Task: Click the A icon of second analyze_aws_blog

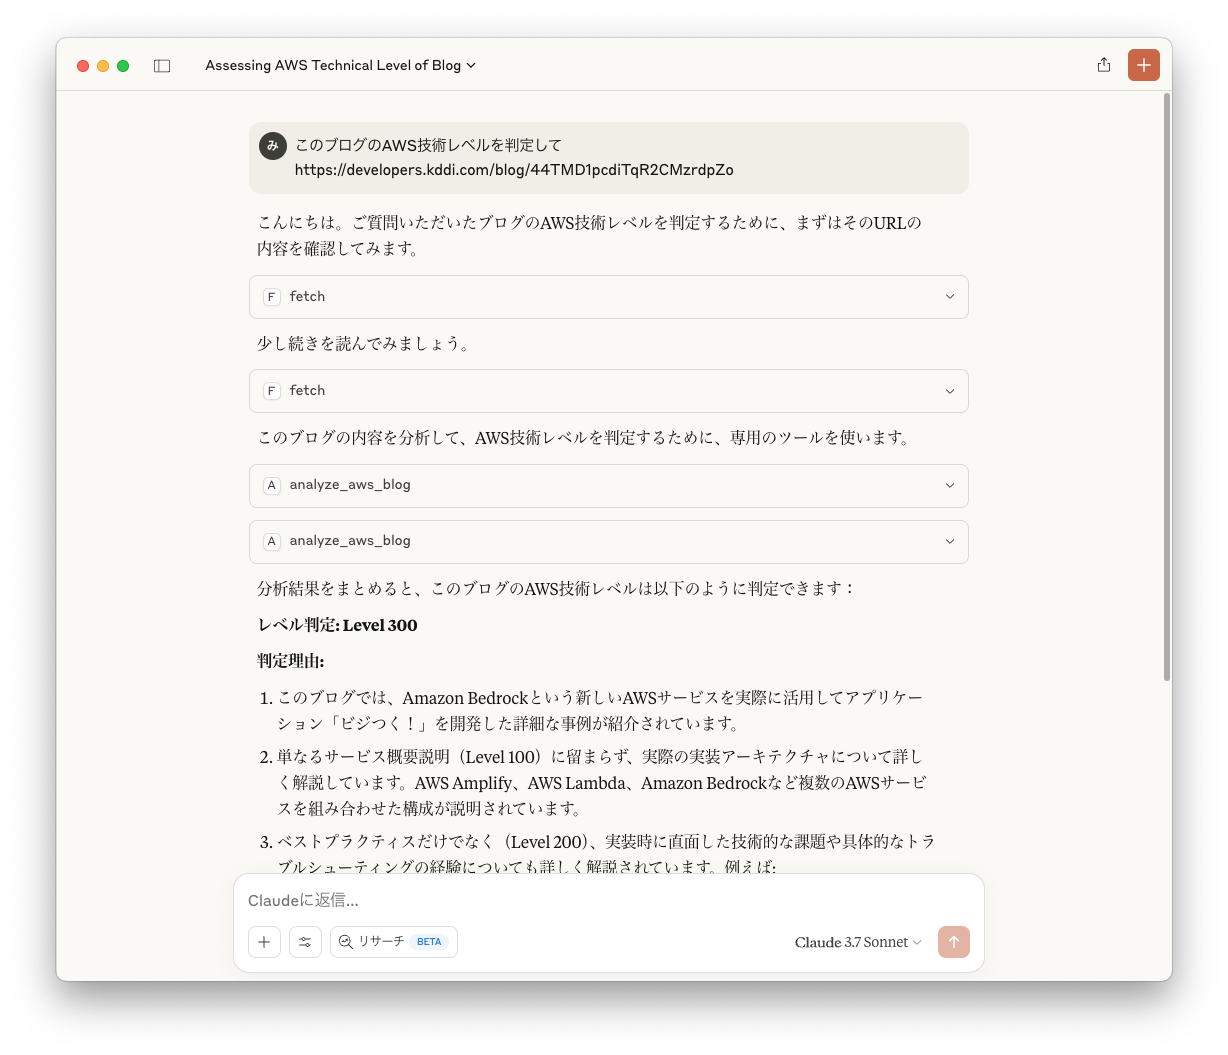Action: (x=271, y=541)
